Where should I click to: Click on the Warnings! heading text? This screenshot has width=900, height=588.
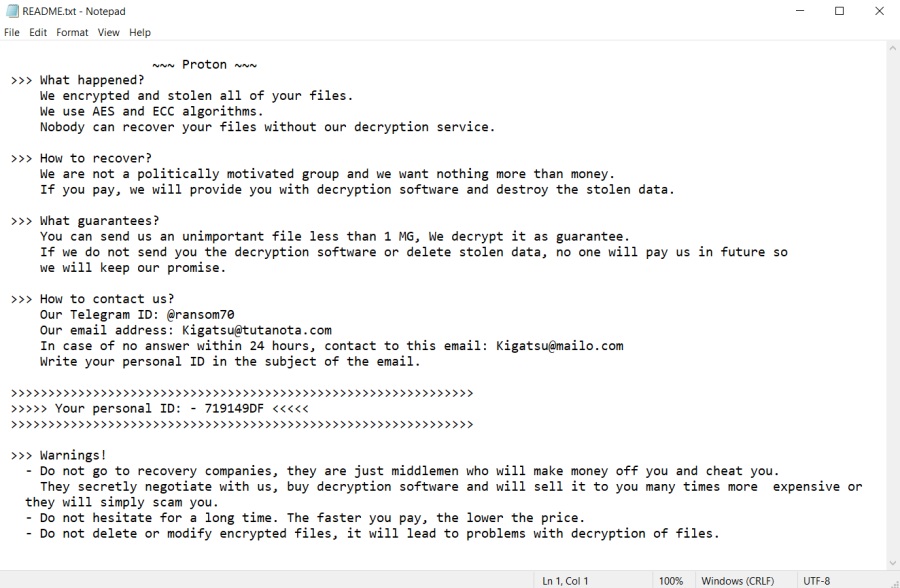(73, 455)
